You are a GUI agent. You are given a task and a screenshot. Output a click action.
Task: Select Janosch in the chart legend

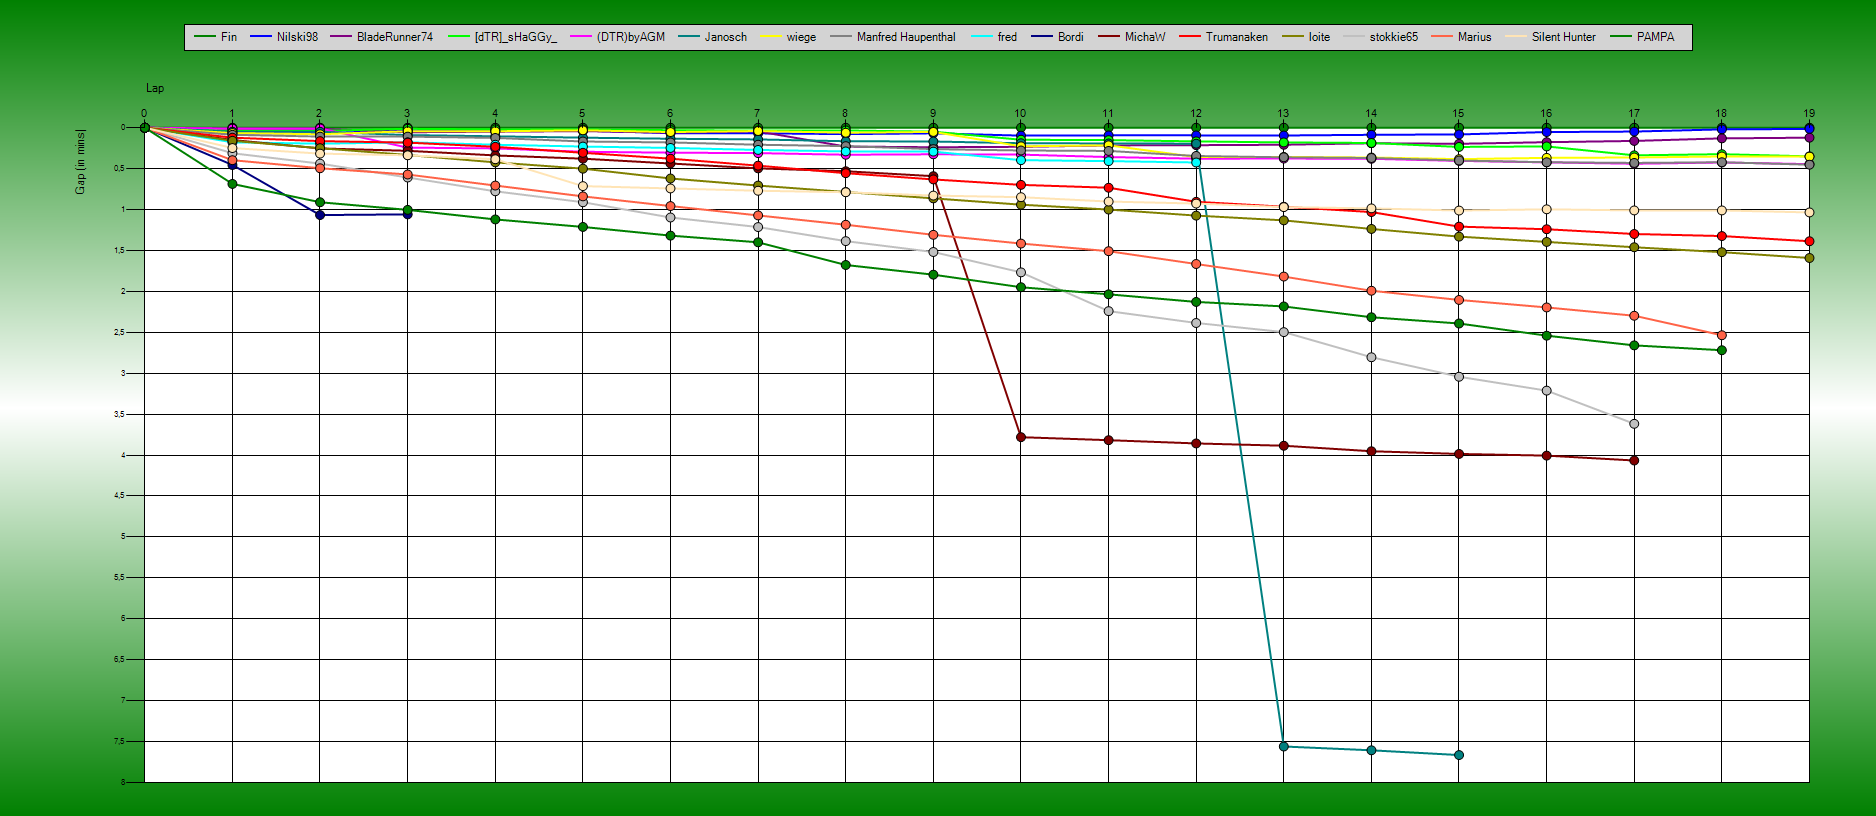713,37
